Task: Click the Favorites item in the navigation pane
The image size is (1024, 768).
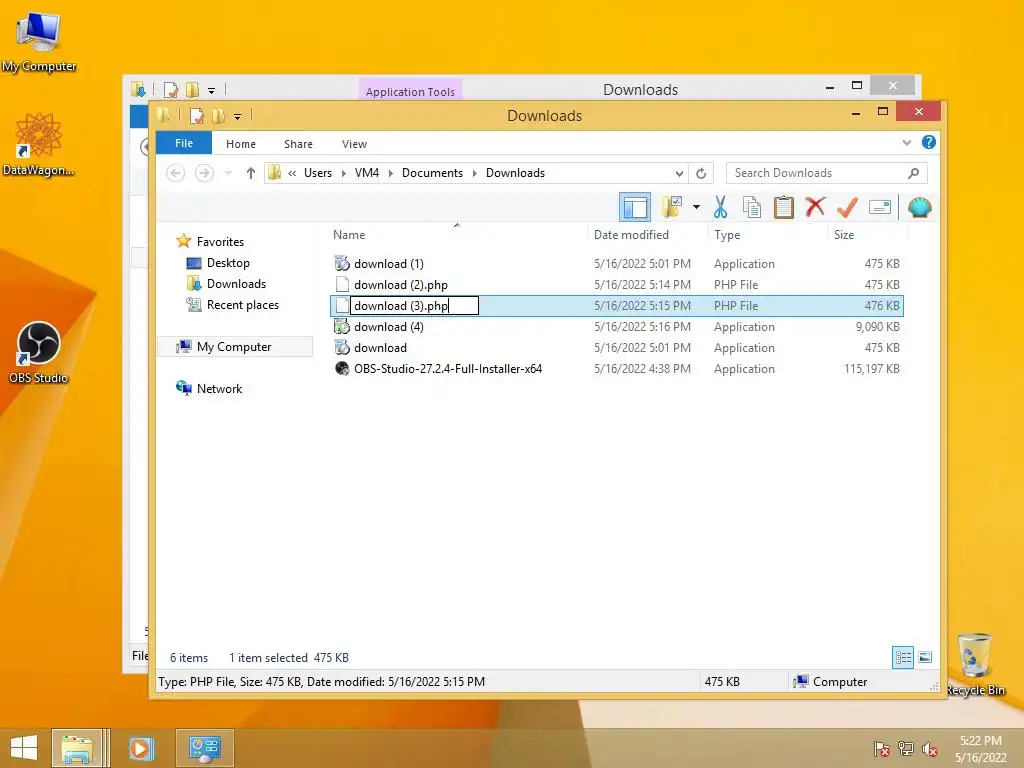Action: (x=220, y=242)
